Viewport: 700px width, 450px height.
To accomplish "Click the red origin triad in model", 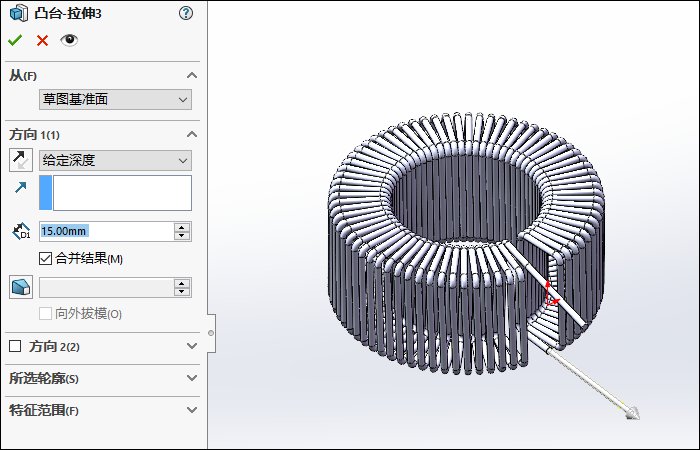I will 552,293.
